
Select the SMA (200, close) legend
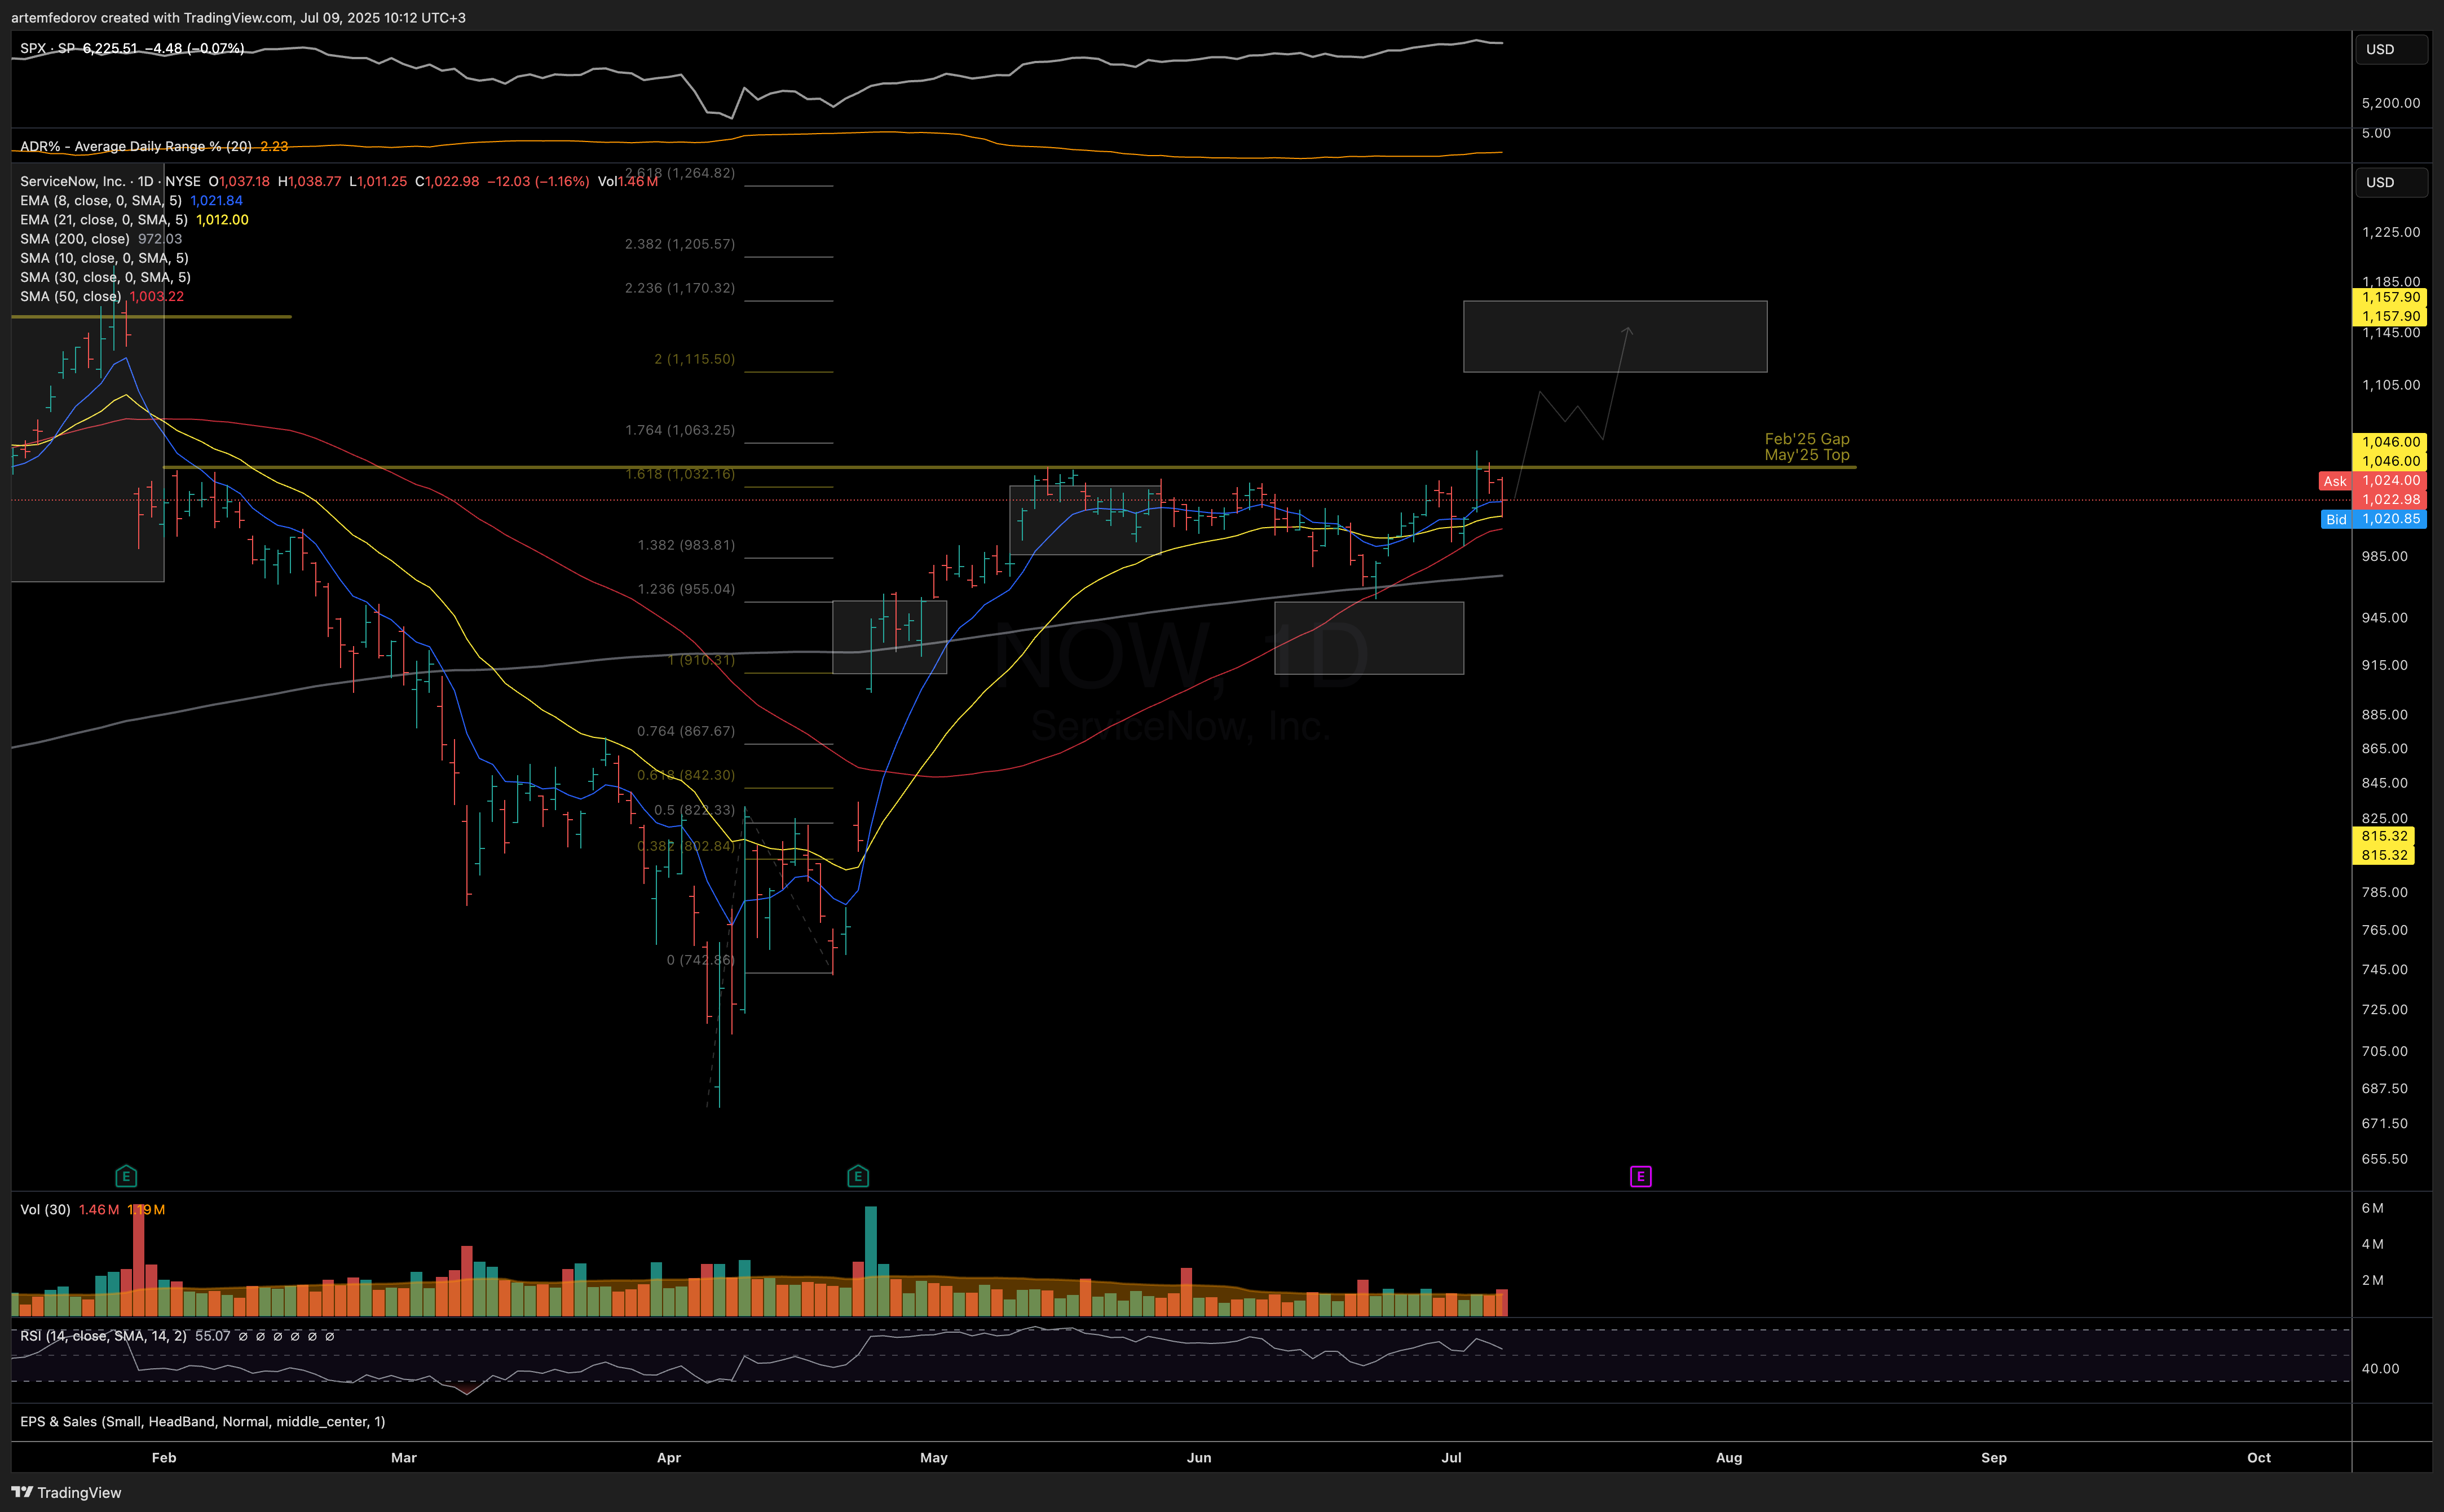tap(75, 238)
